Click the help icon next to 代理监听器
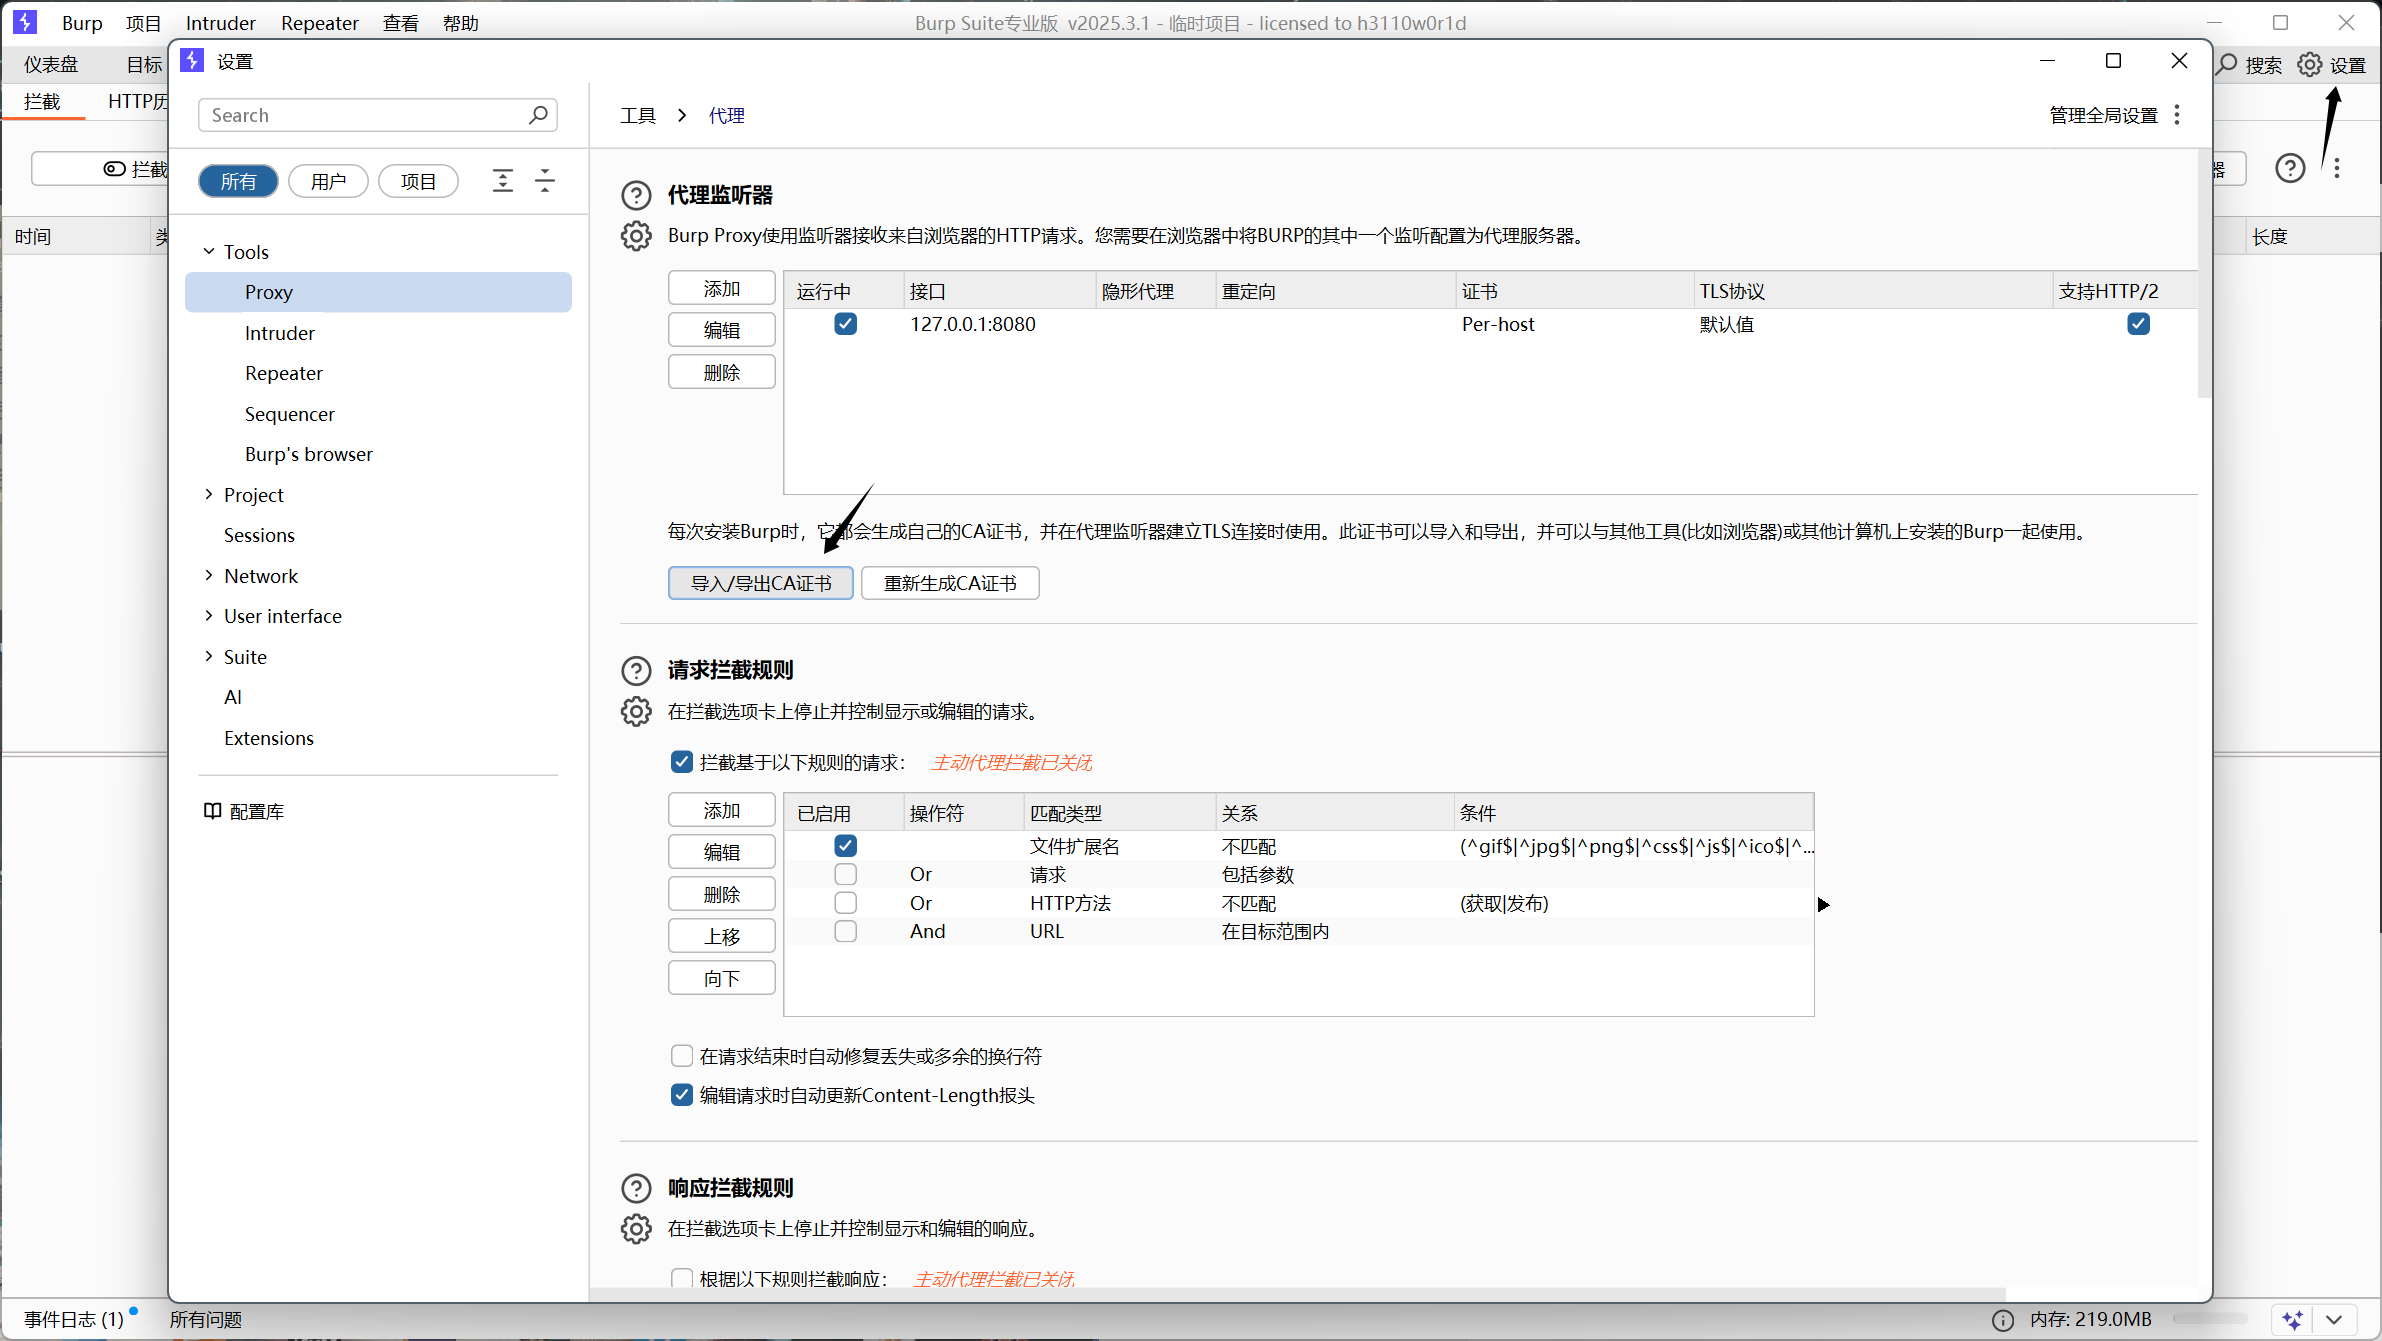 (636, 195)
